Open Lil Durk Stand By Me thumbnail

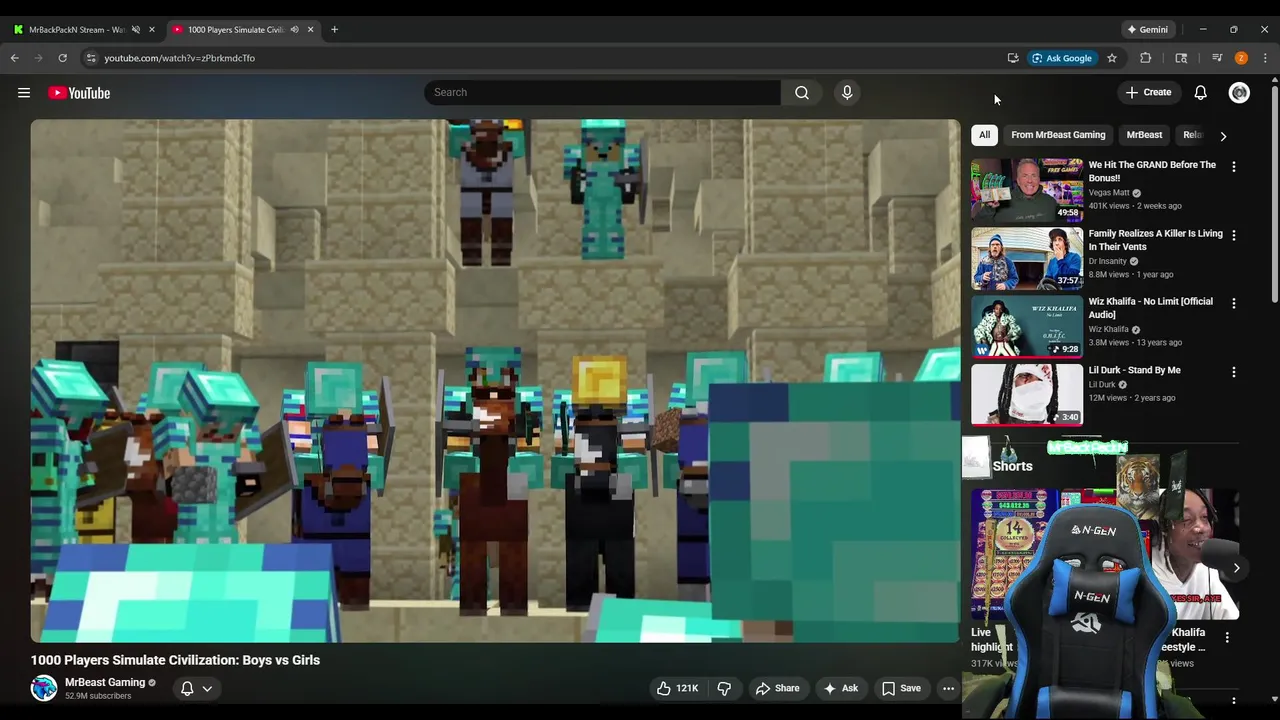point(1027,394)
